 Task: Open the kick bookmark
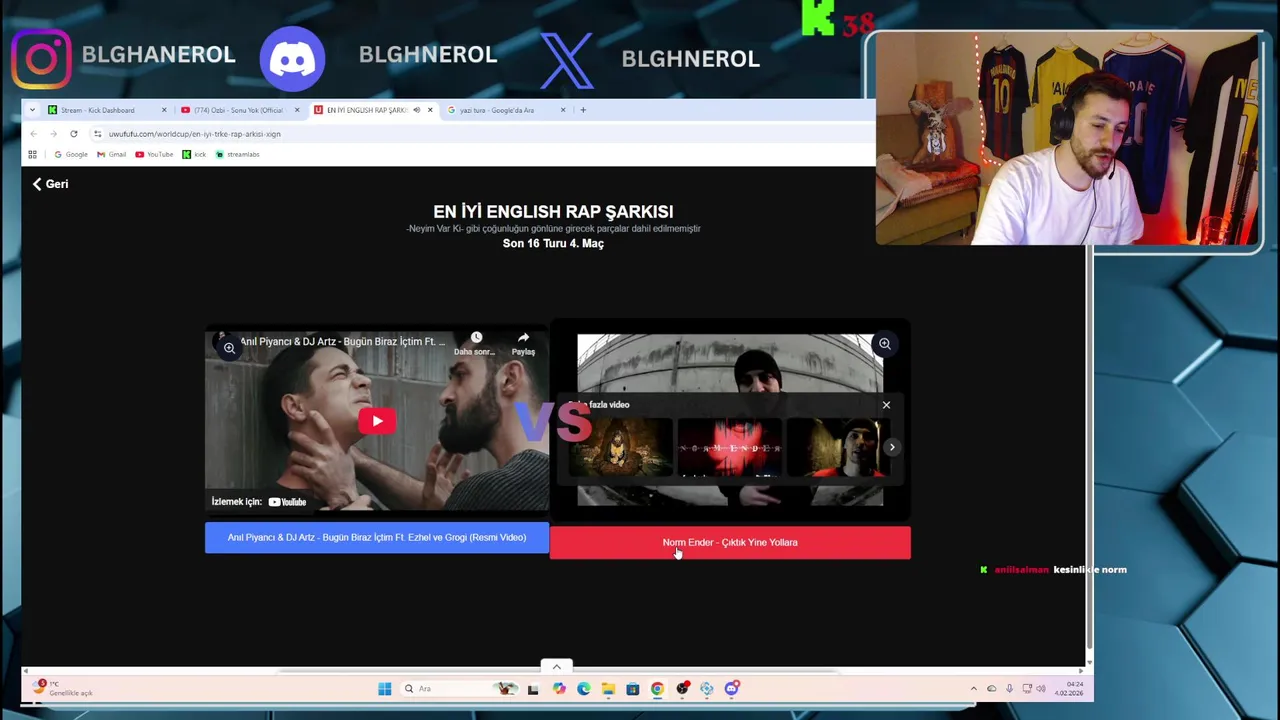(194, 154)
